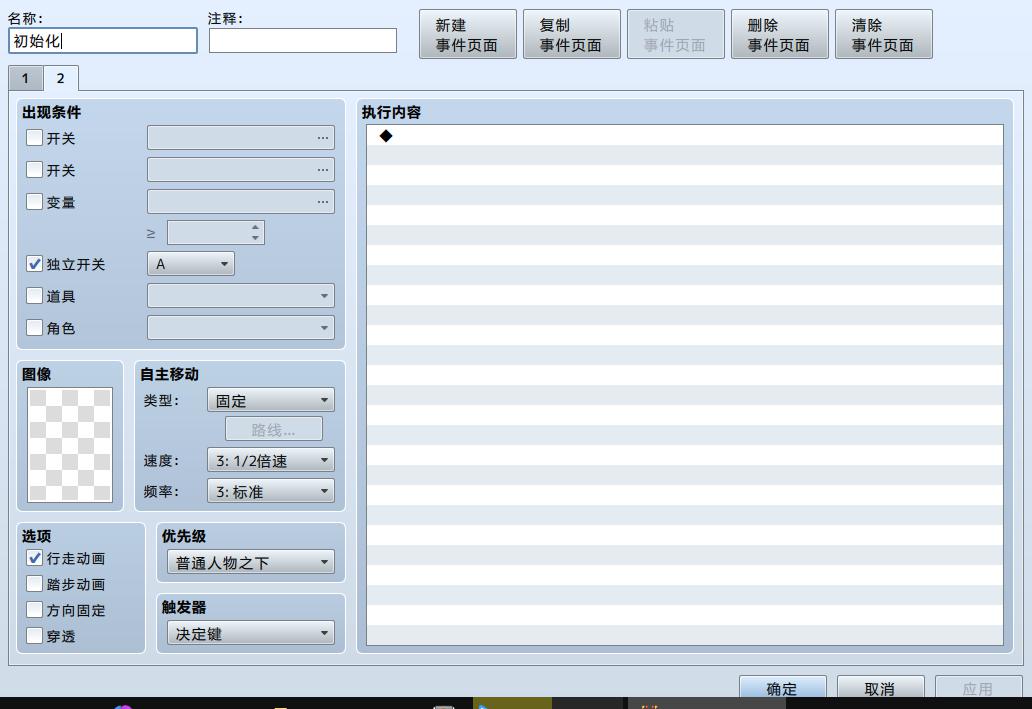Screen dimensions: 1032x709
Task: Click the 路线... route button
Action: point(274,429)
